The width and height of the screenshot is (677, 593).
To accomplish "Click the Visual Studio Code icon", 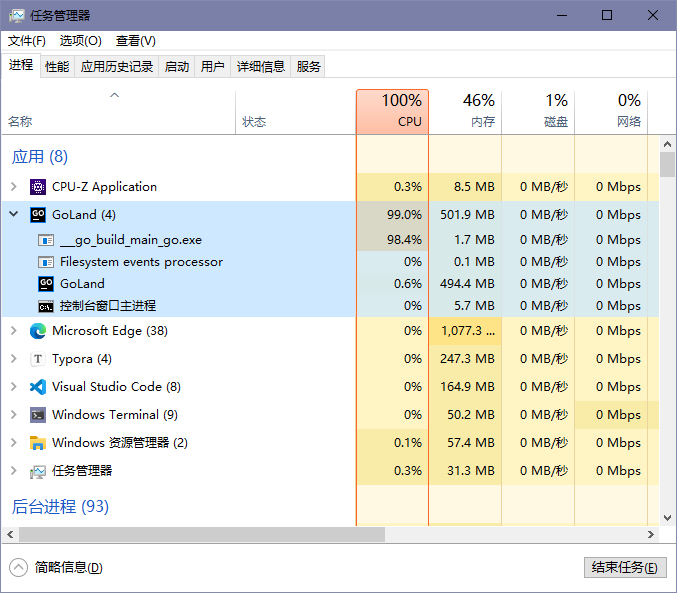I will (38, 387).
